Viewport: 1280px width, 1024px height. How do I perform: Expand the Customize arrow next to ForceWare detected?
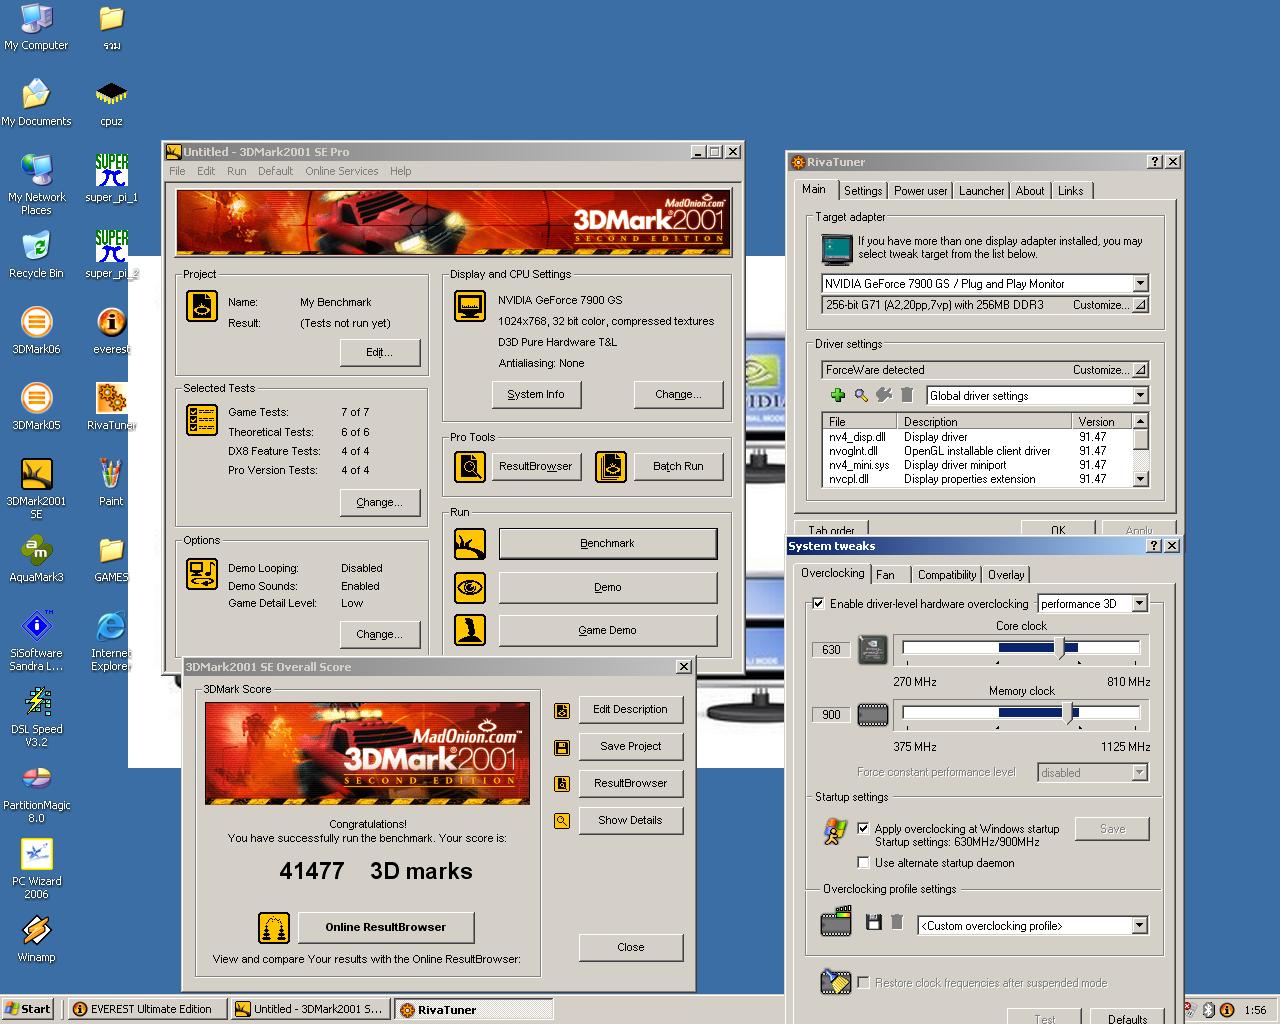[1139, 369]
